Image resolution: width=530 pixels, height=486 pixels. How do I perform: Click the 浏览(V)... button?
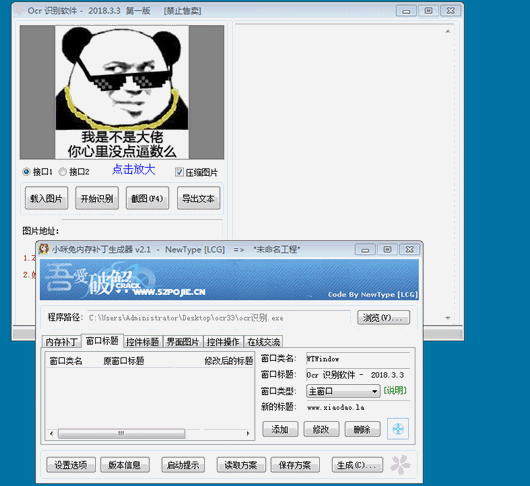(x=383, y=318)
